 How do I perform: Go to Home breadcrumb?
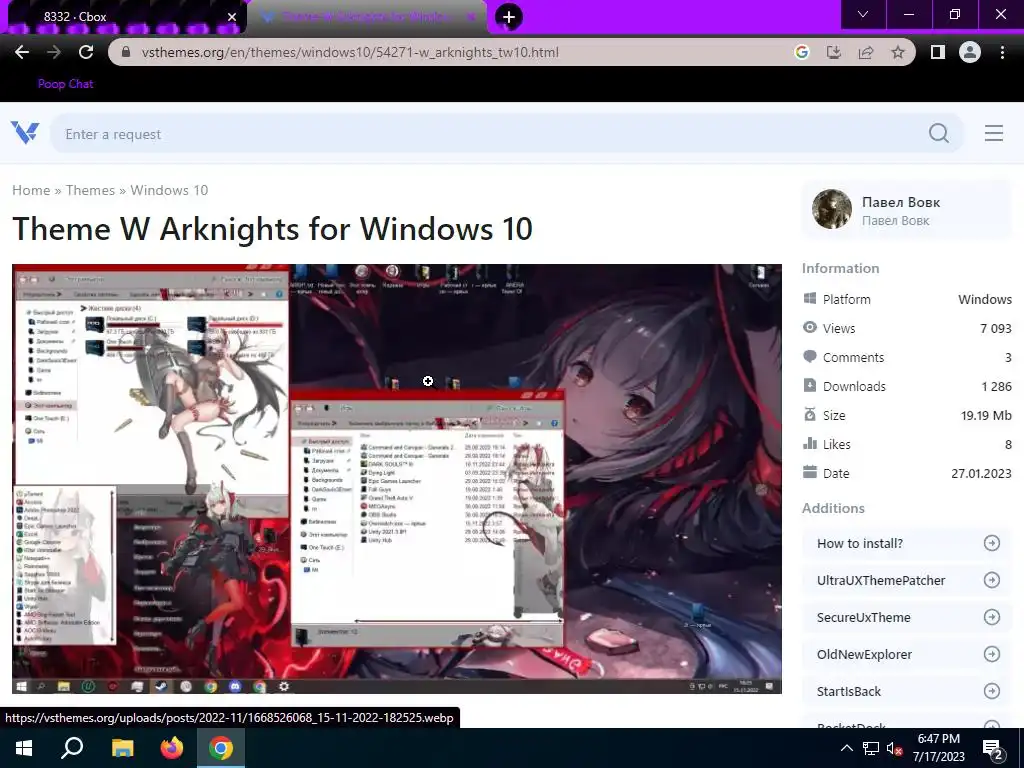pos(31,190)
